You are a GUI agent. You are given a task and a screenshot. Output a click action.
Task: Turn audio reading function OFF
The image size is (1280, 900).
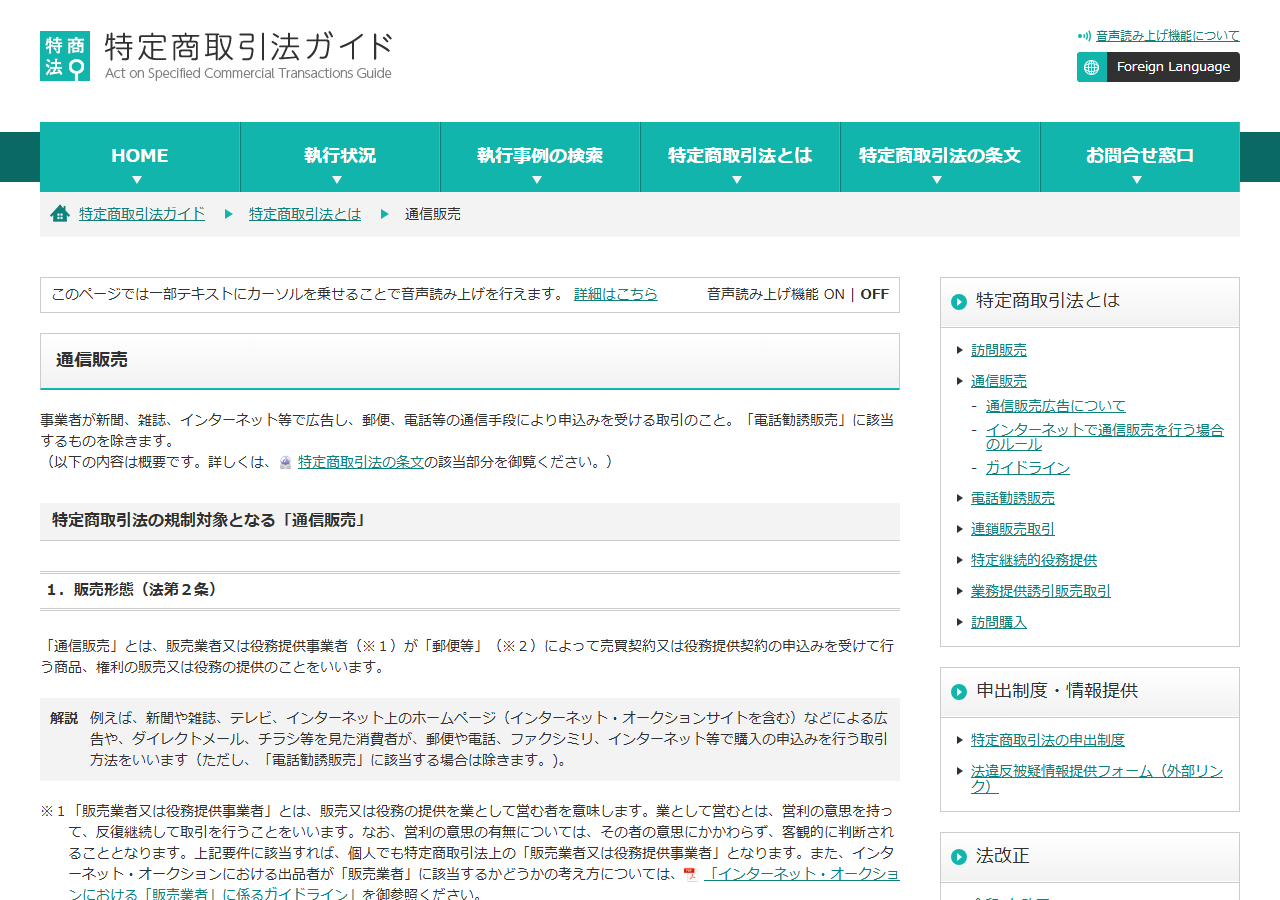point(874,294)
